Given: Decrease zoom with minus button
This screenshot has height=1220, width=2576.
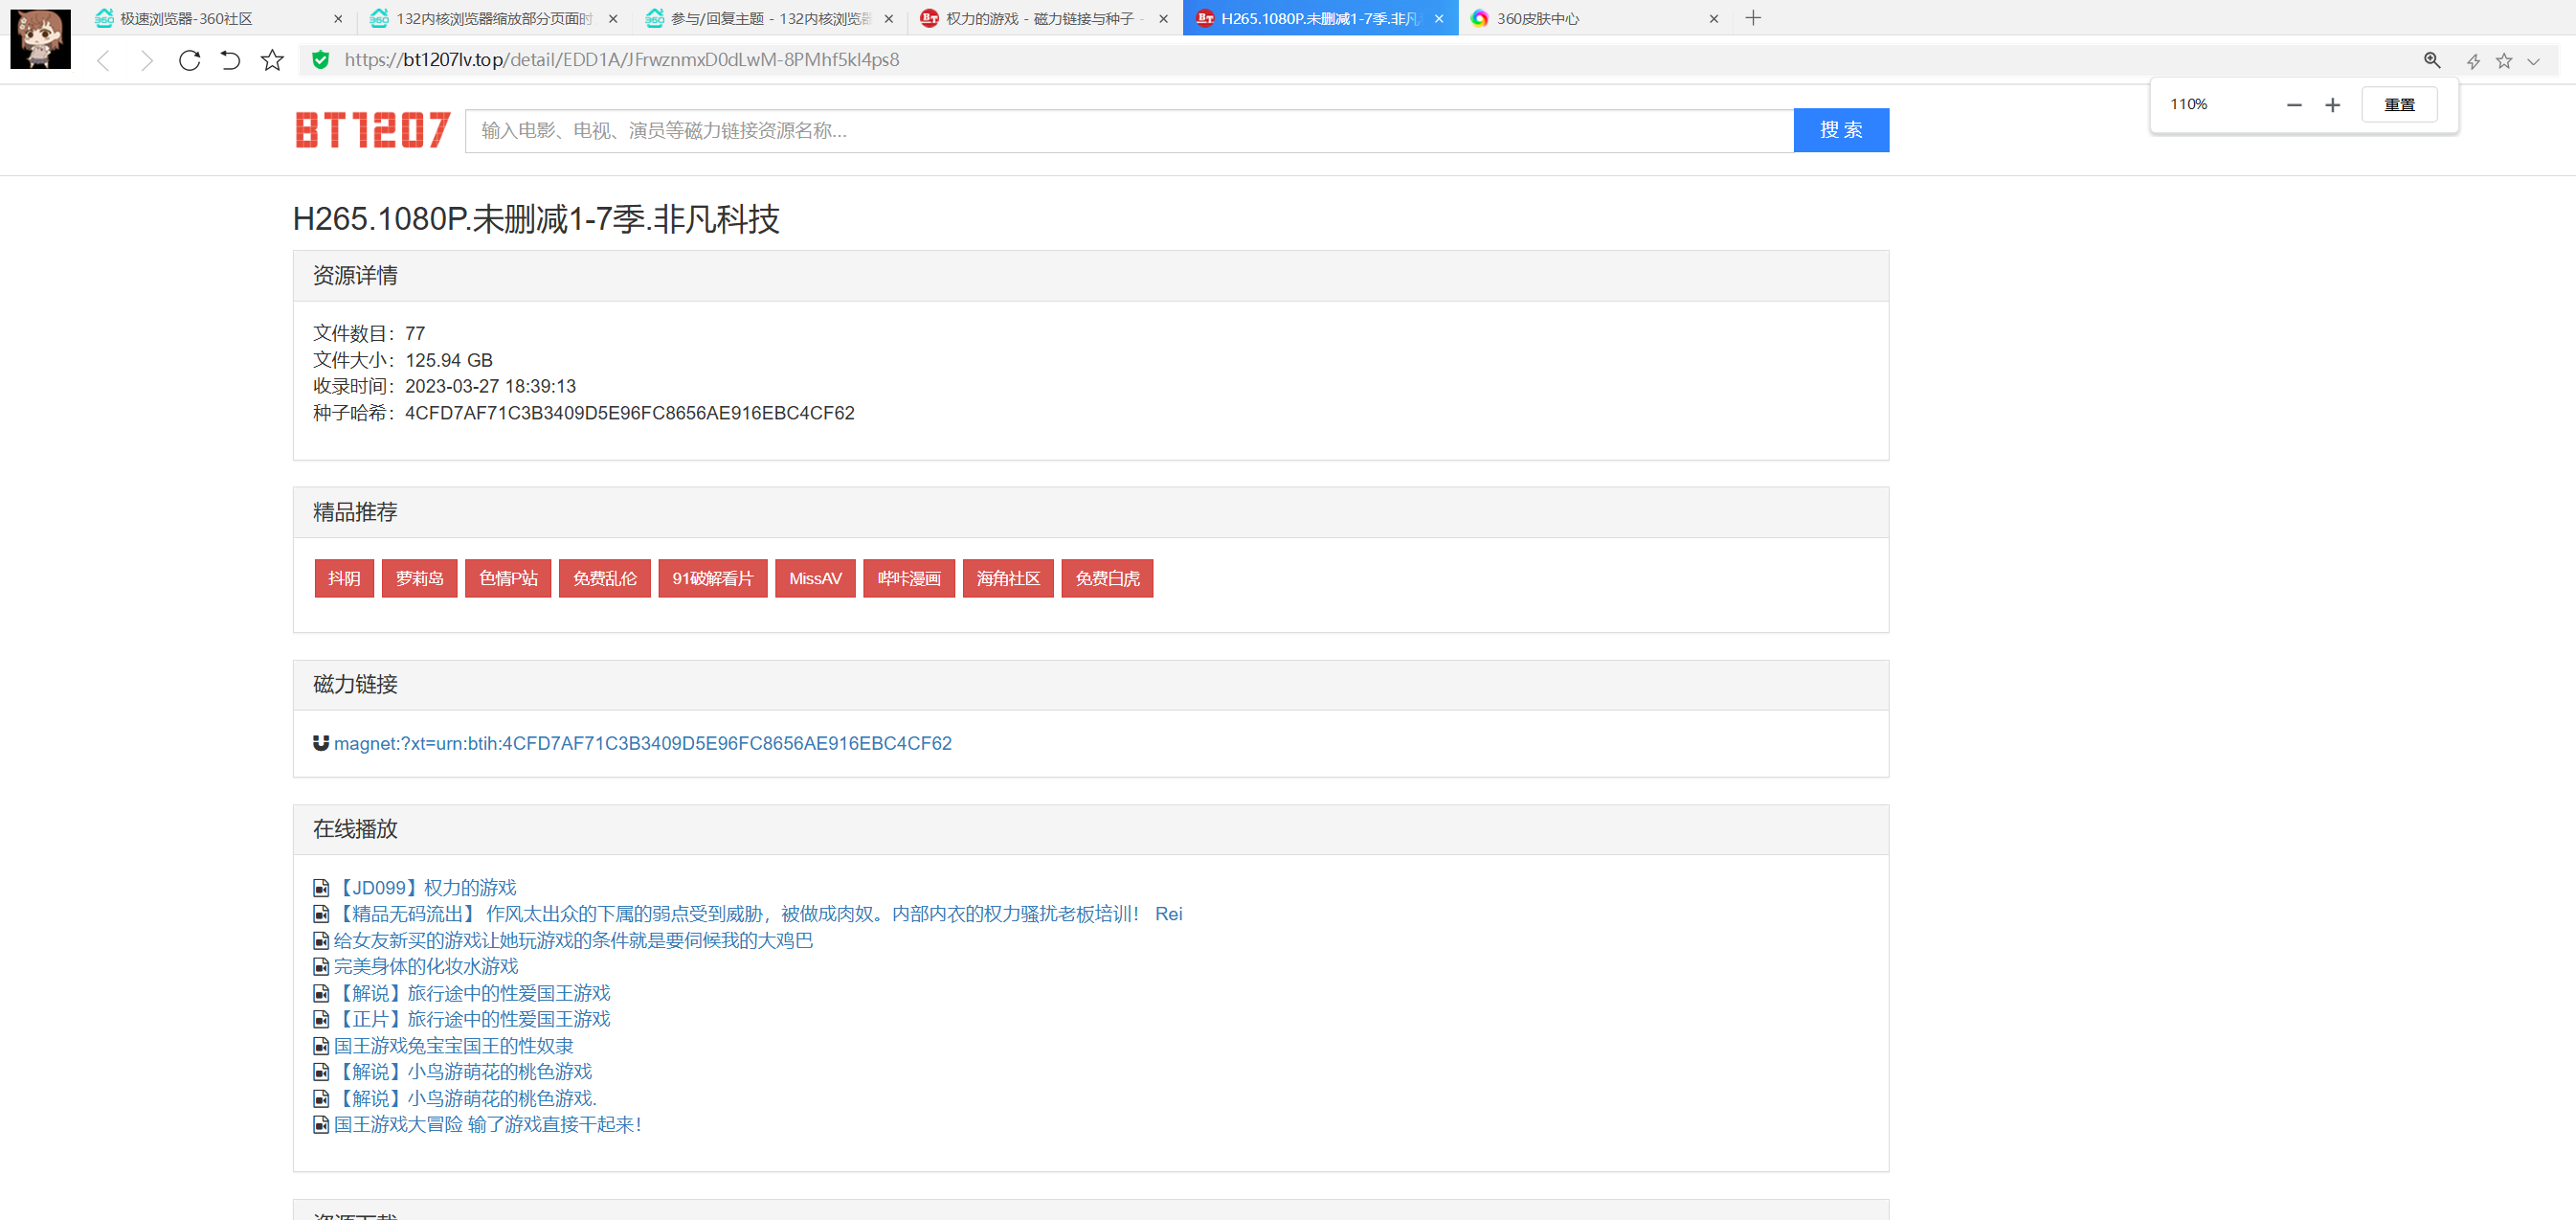Looking at the screenshot, I should 2294,105.
